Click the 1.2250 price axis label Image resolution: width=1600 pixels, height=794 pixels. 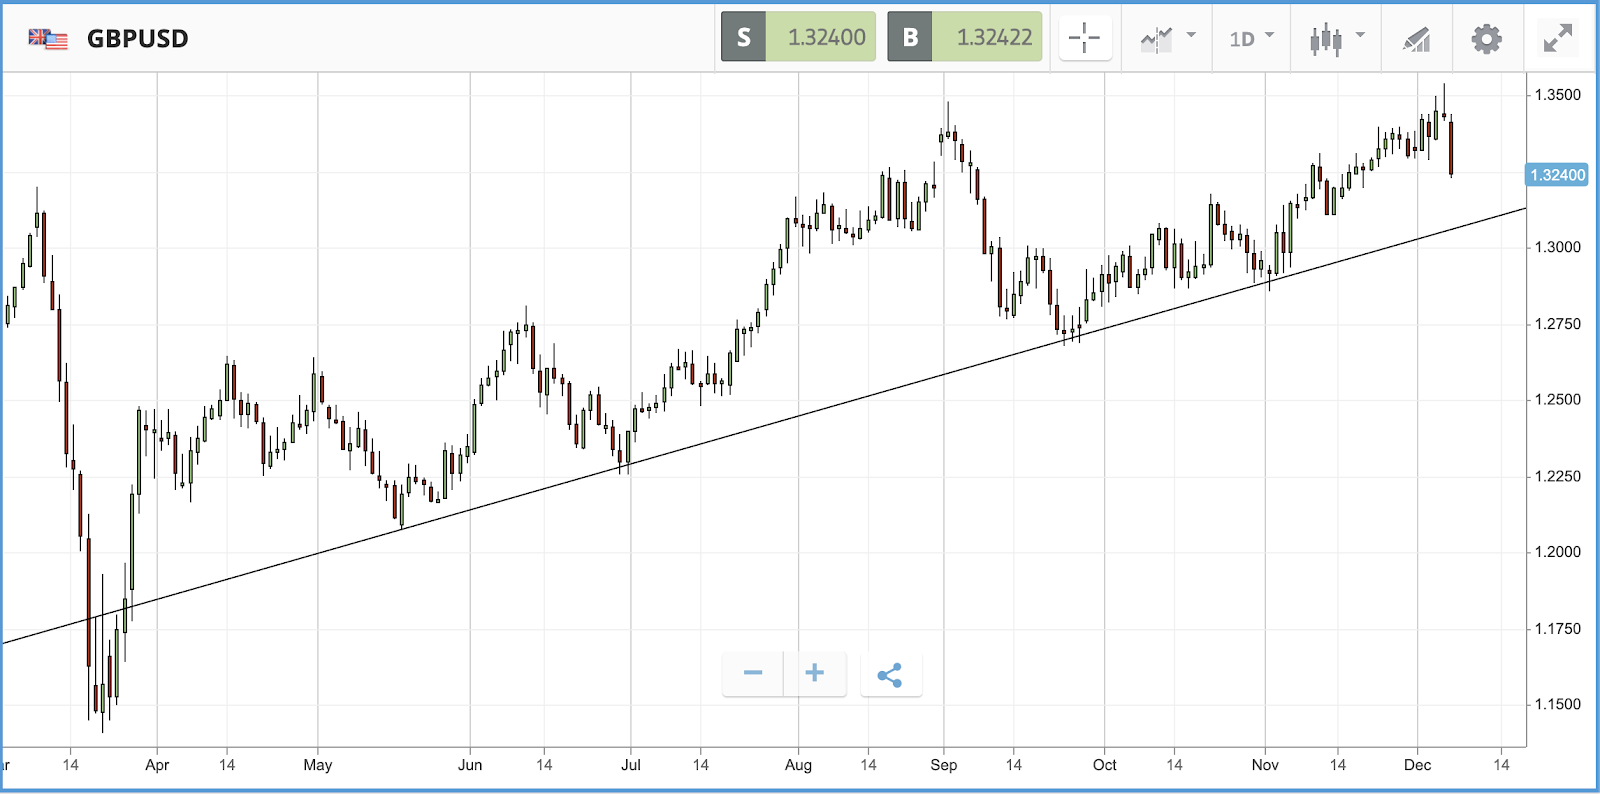(x=1558, y=476)
